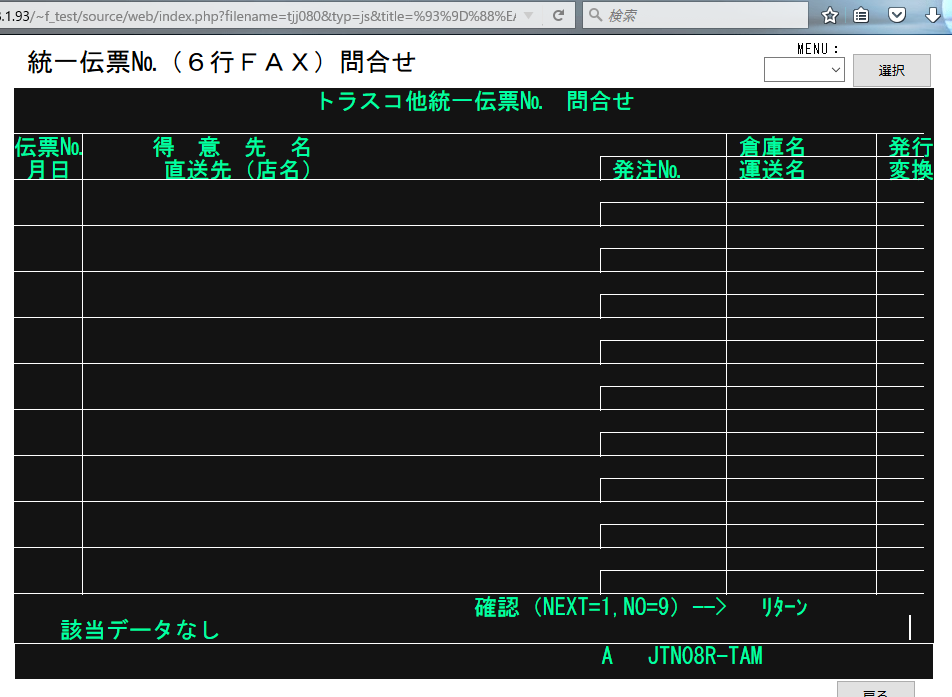Image resolution: width=952 pixels, height=697 pixels.
Task: Click the magnifier icon in the search box
Action: click(595, 16)
